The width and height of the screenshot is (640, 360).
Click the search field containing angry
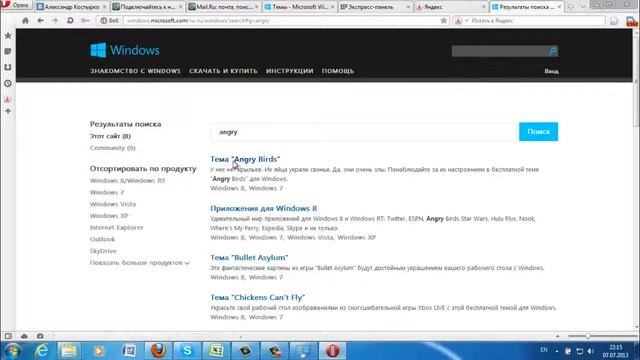click(x=364, y=132)
